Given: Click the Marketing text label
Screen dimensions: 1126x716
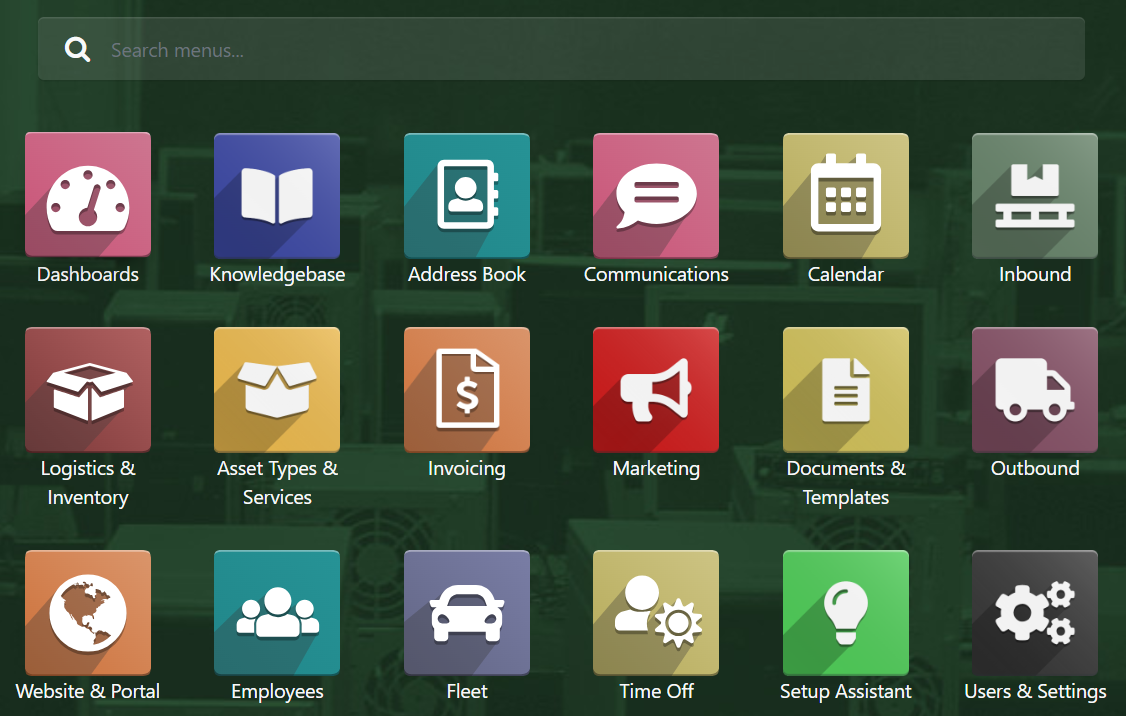Looking at the screenshot, I should [x=656, y=469].
